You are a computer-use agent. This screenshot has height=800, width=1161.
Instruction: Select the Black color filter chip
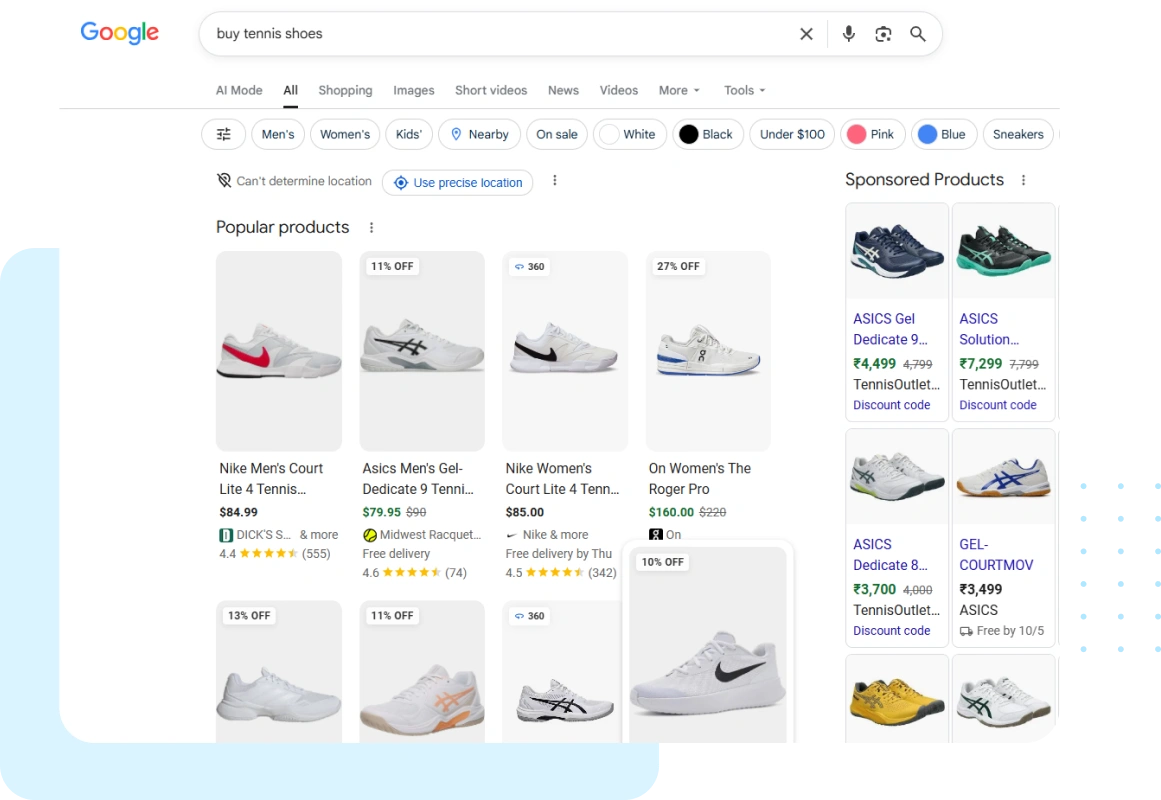[x=708, y=134]
